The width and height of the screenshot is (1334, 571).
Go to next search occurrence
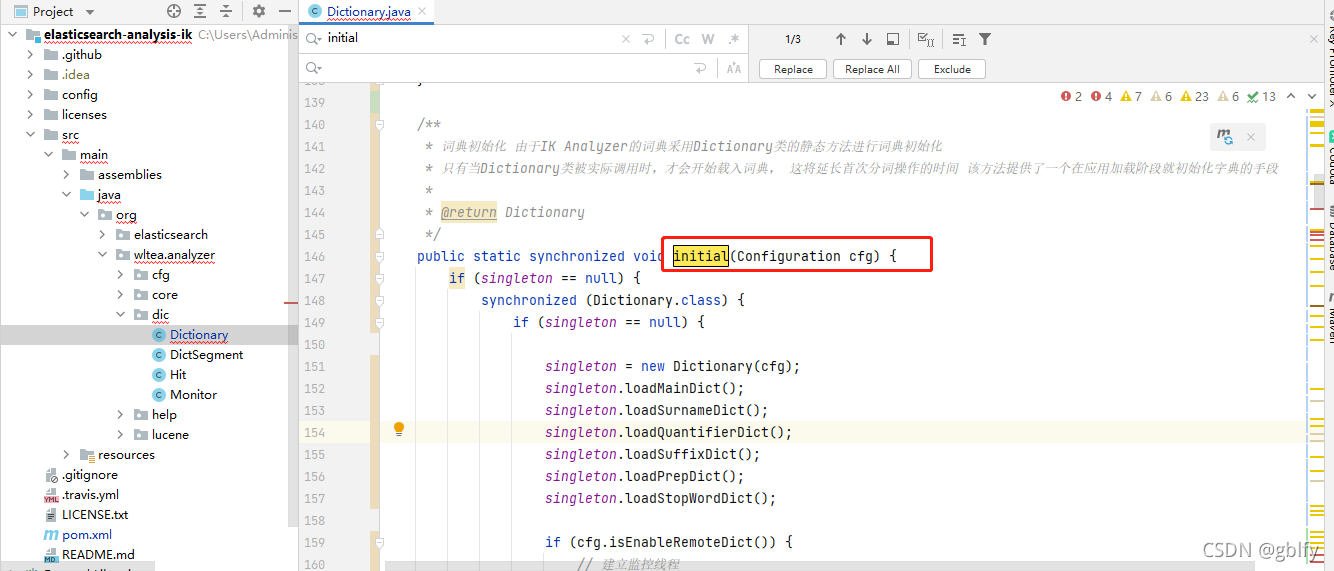[866, 39]
